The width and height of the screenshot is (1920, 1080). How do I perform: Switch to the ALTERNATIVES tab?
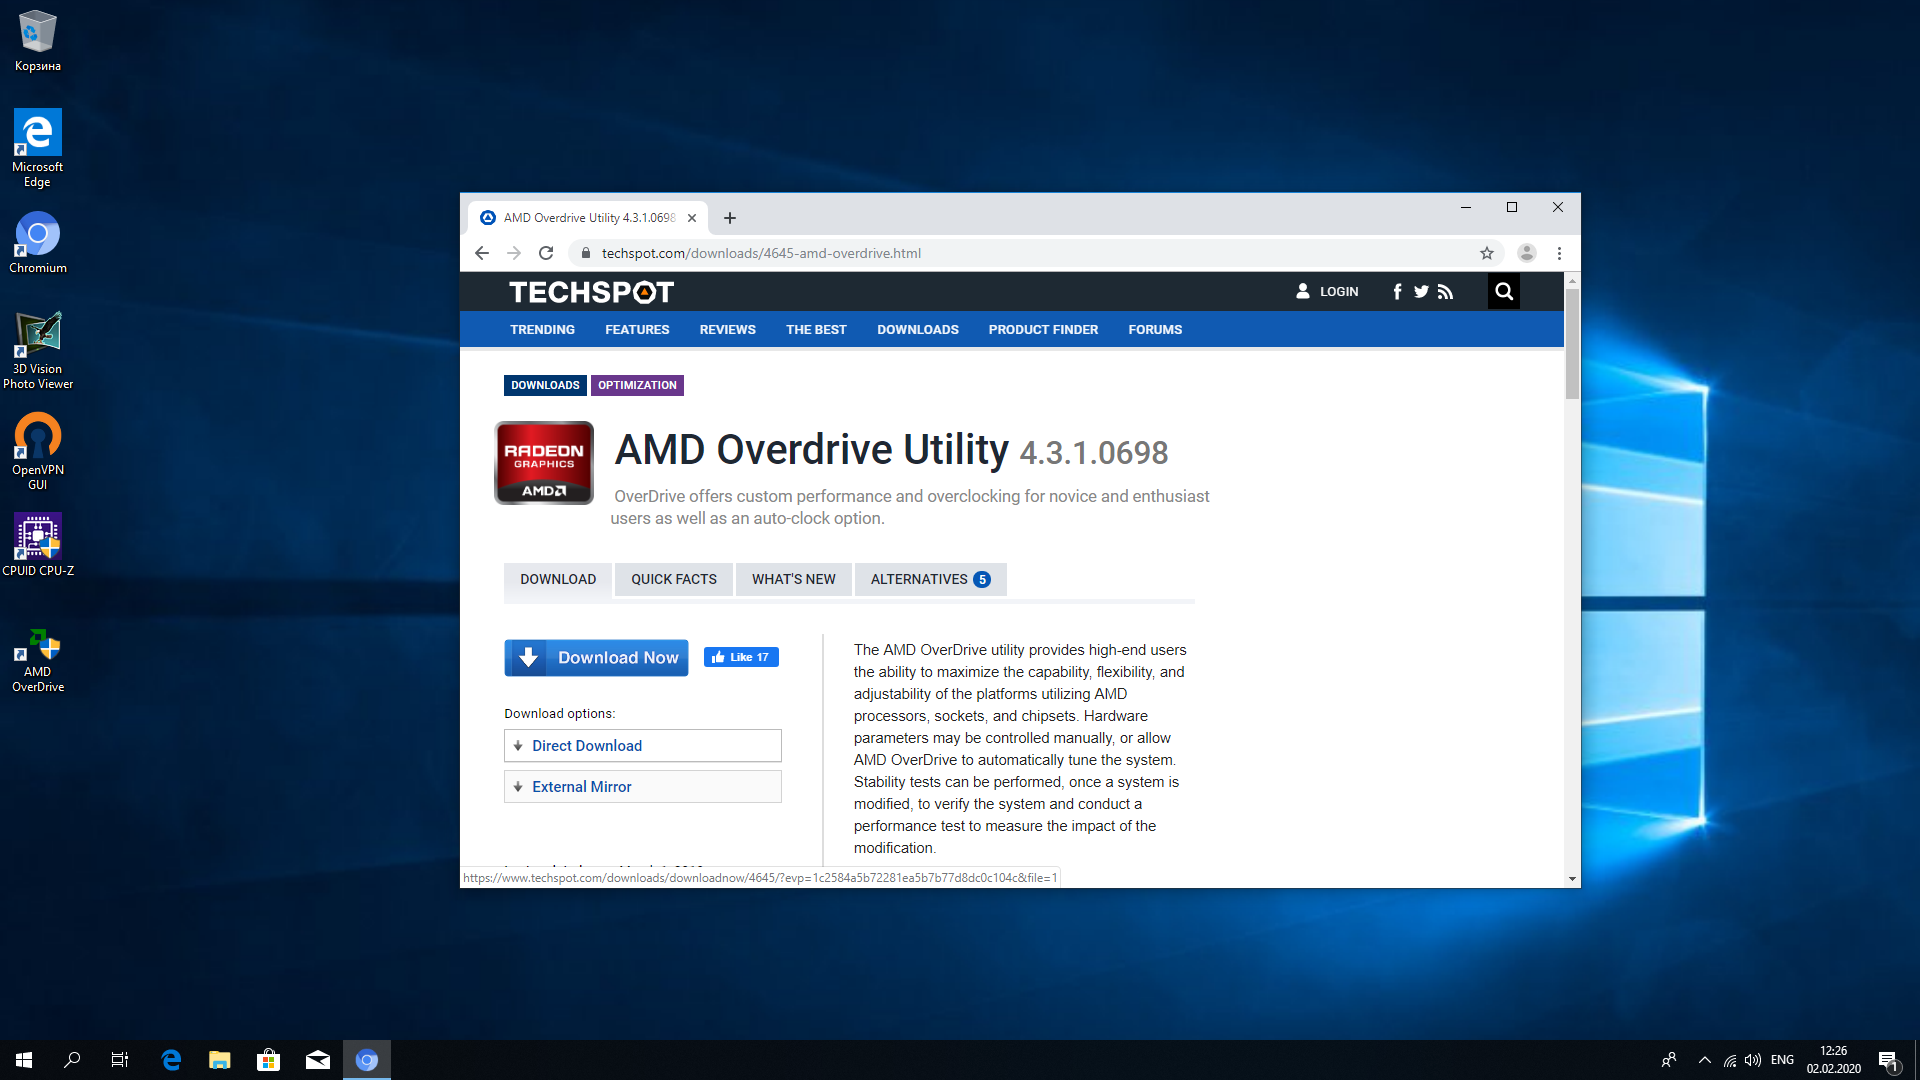coord(931,579)
